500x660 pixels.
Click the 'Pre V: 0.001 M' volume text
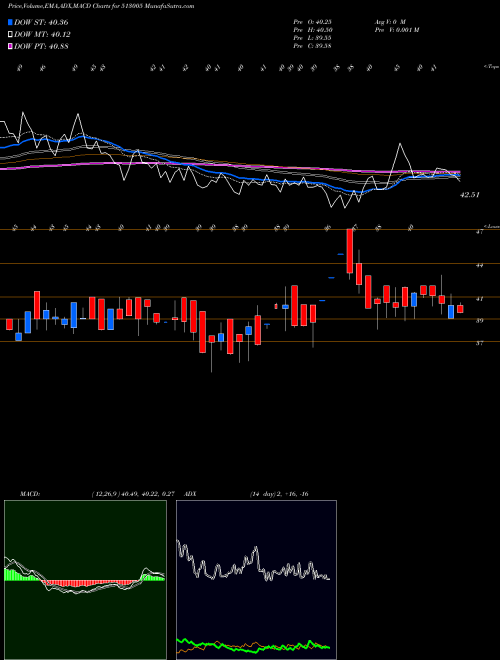click(x=396, y=30)
